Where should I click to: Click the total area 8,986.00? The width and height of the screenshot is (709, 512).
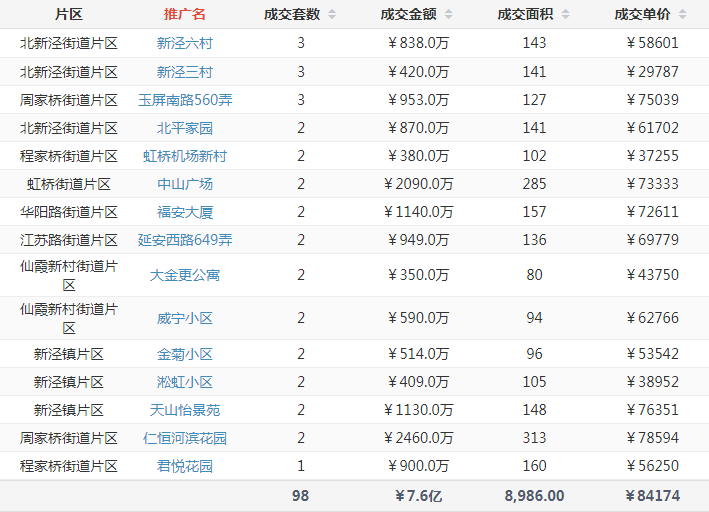point(534,496)
